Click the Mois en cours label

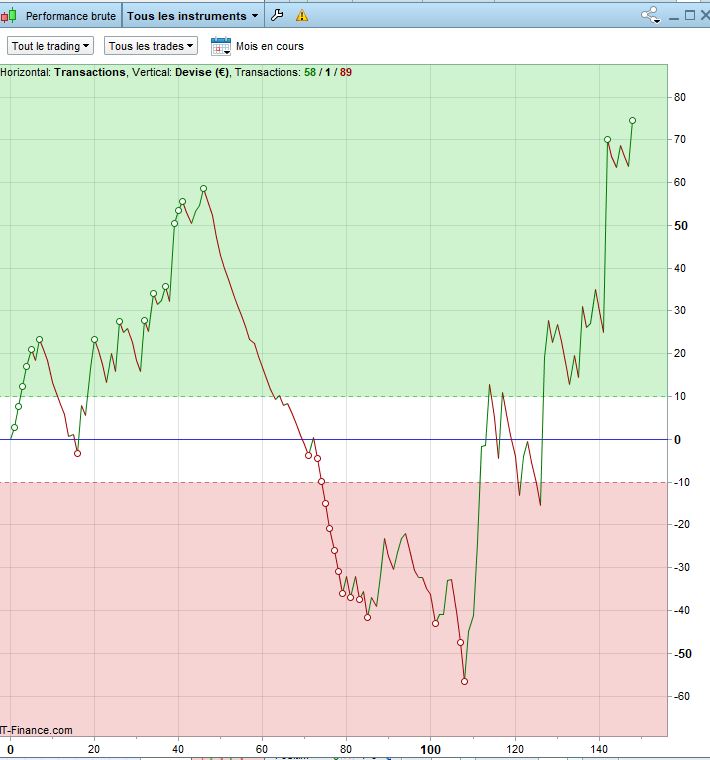pyautogui.click(x=270, y=46)
